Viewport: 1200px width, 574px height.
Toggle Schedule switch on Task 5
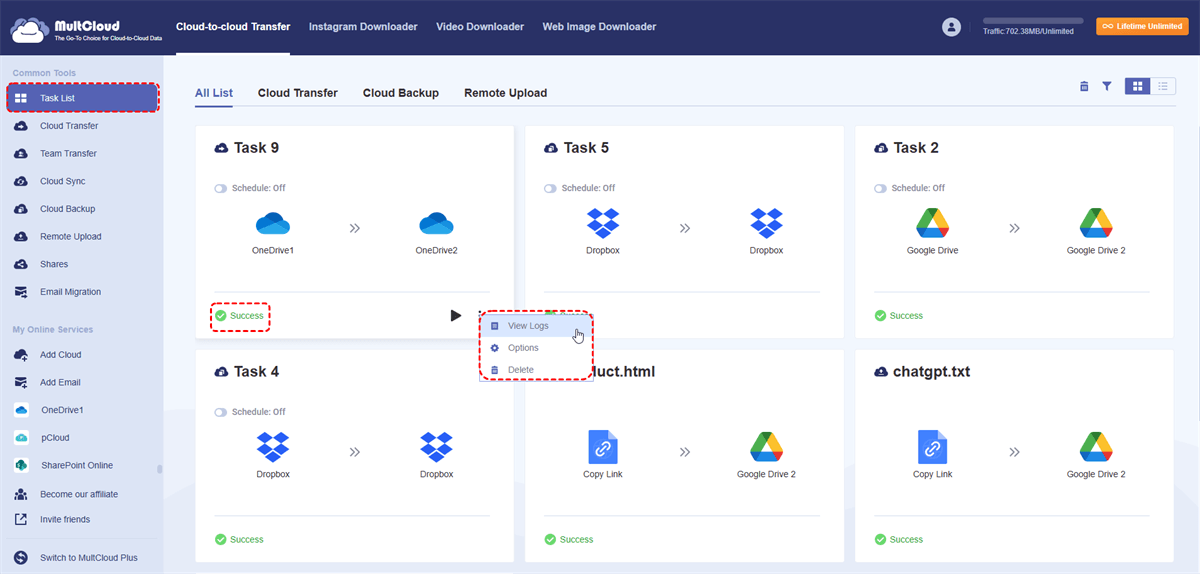(551, 188)
